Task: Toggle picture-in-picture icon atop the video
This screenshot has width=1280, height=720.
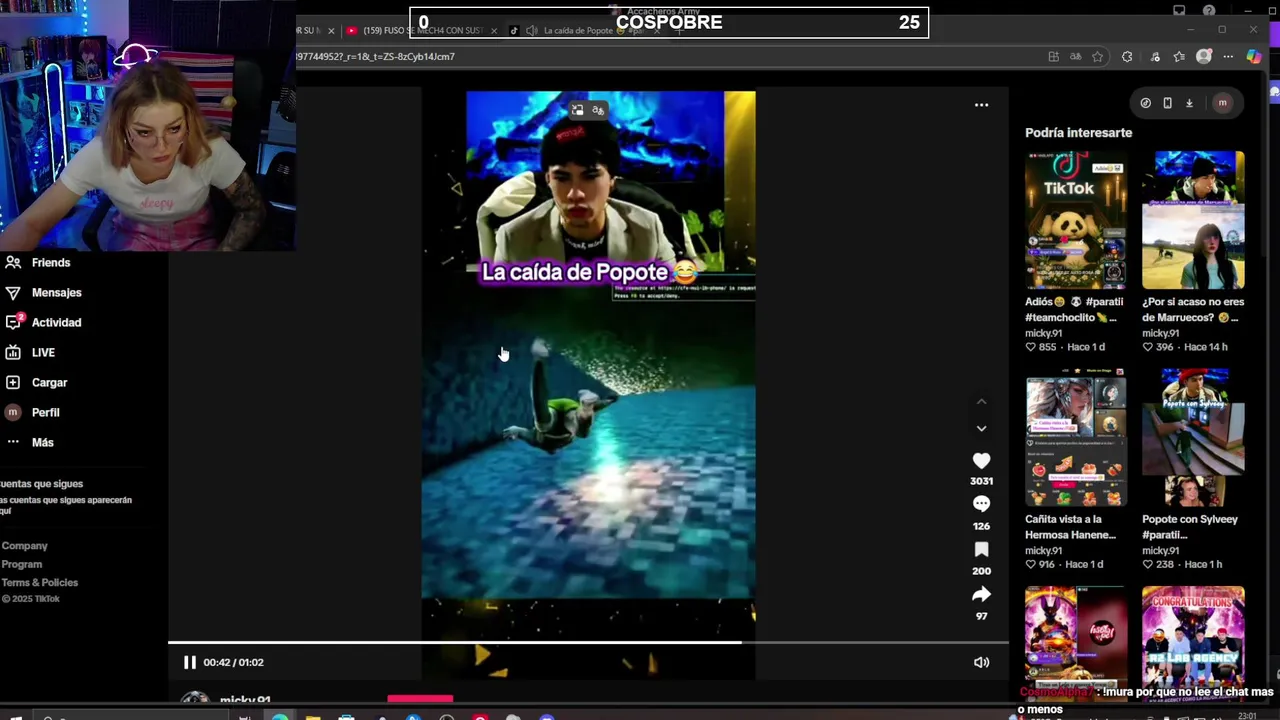Action: [577, 110]
